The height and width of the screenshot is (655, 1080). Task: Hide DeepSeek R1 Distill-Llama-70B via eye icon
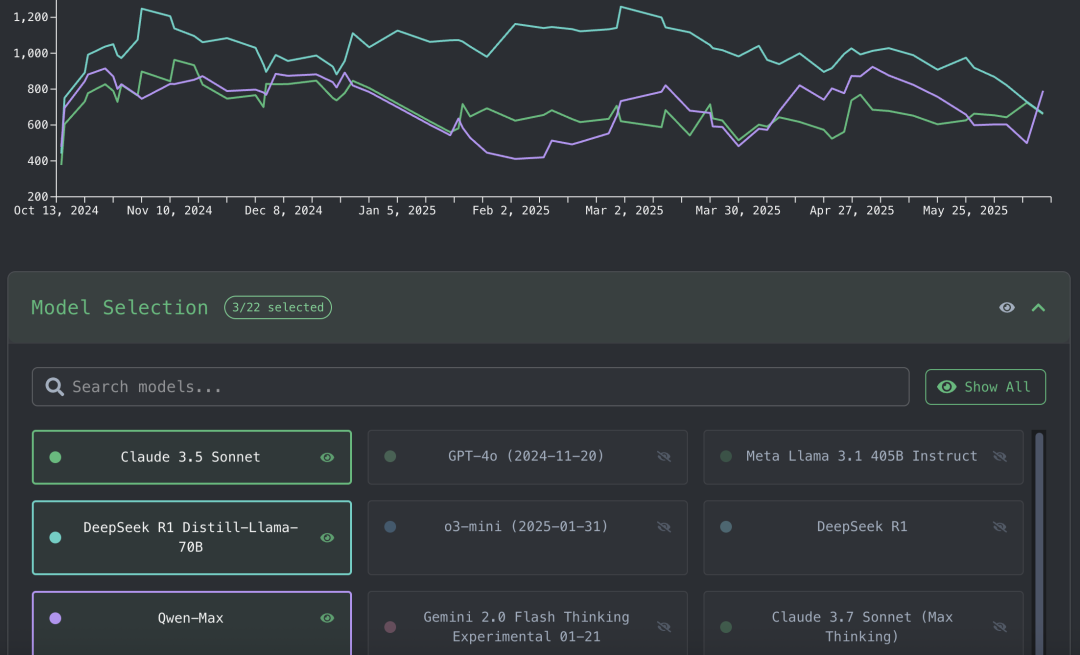coord(327,538)
